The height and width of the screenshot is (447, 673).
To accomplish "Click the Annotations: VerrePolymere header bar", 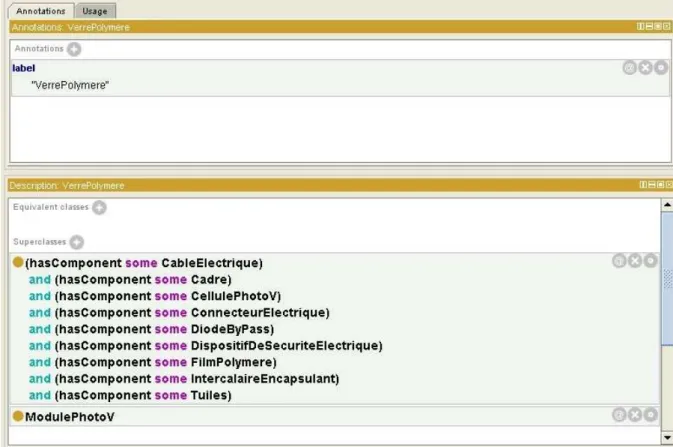I will [x=340, y=27].
